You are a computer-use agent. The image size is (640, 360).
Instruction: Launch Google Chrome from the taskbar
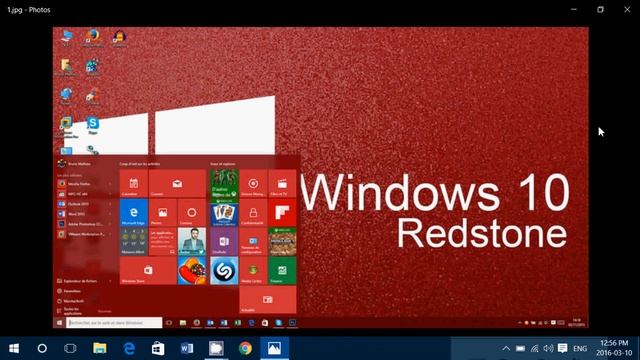pos(245,348)
